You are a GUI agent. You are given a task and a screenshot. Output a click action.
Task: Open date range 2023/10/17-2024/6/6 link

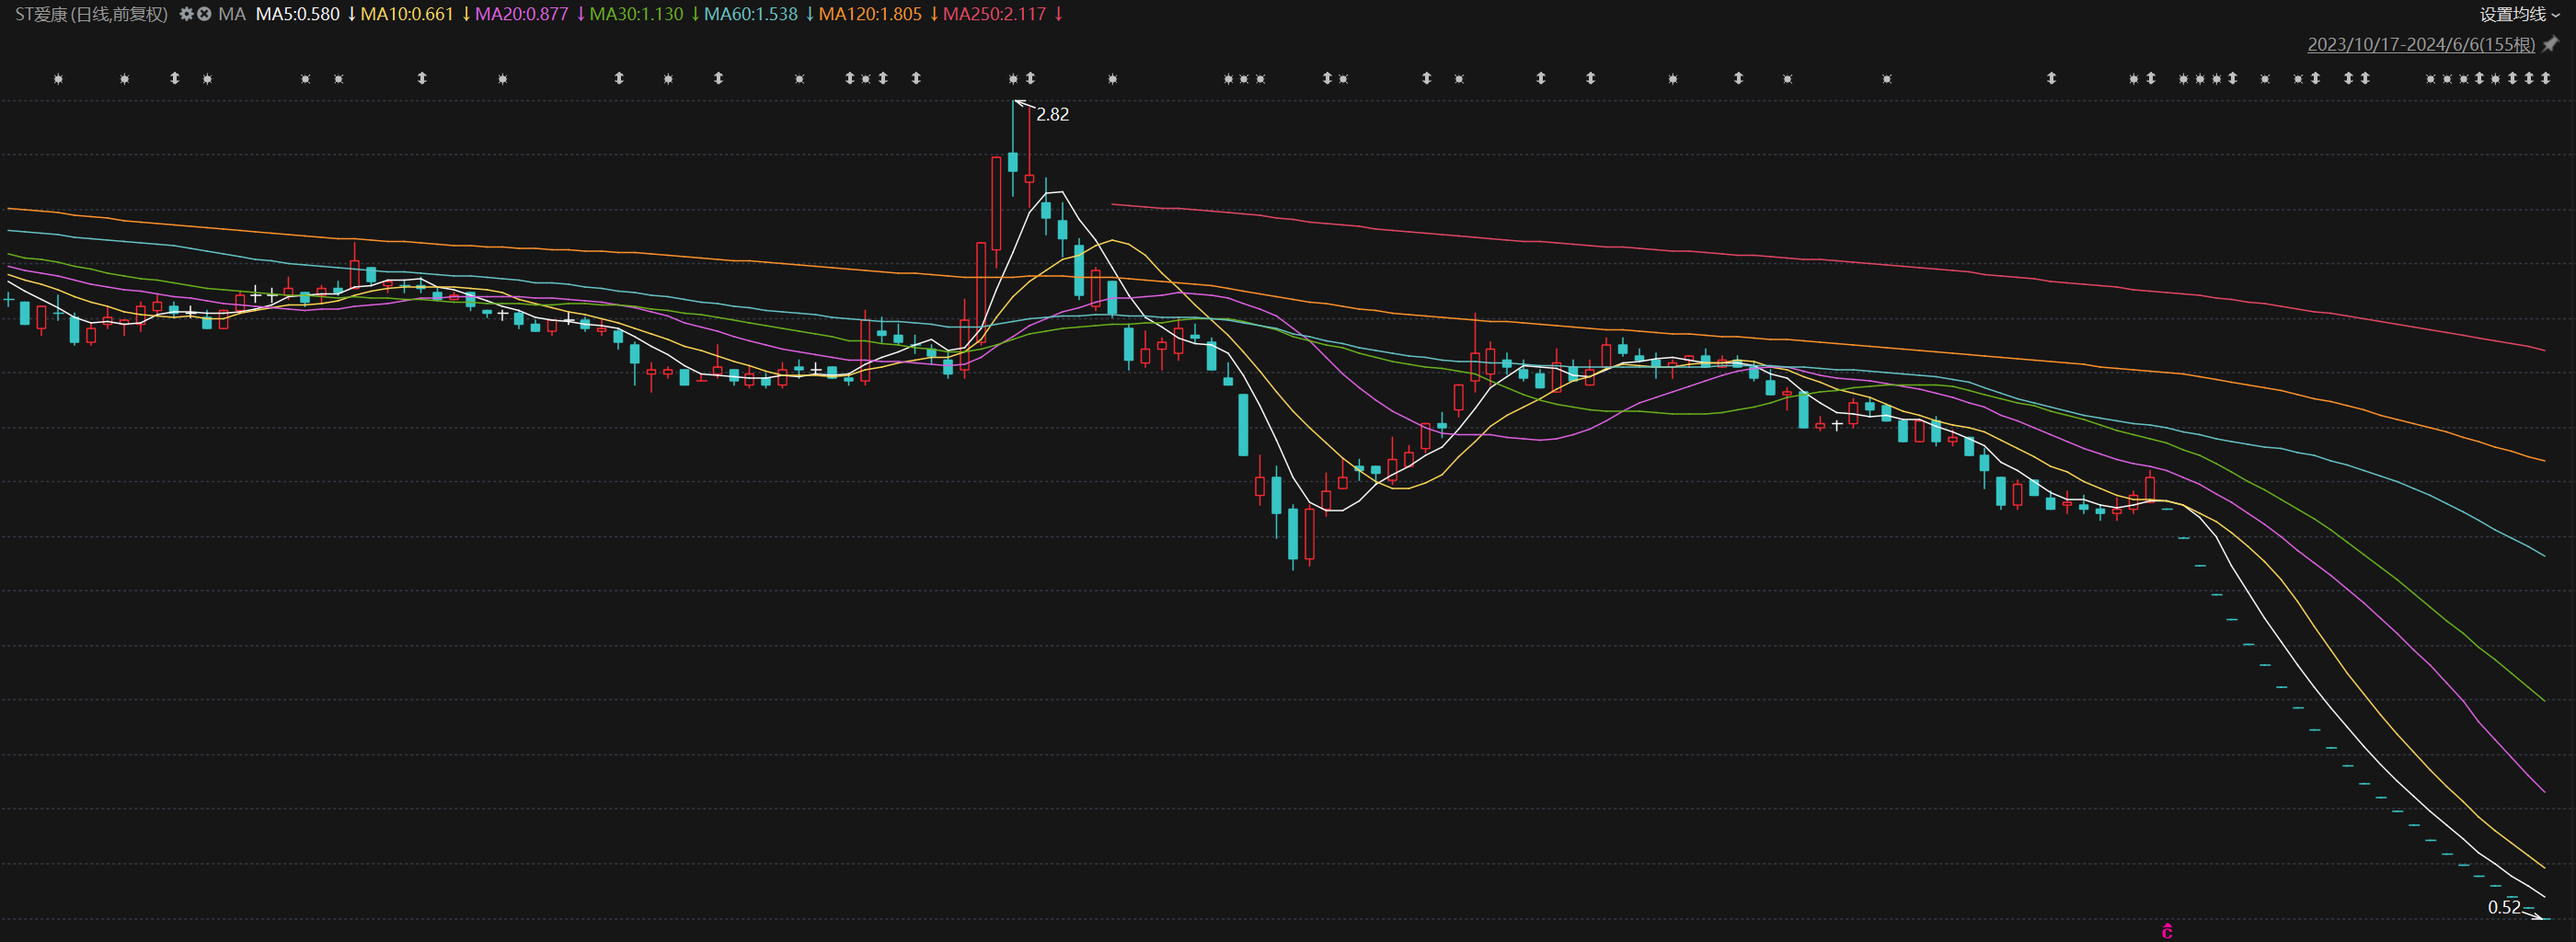click(2420, 44)
